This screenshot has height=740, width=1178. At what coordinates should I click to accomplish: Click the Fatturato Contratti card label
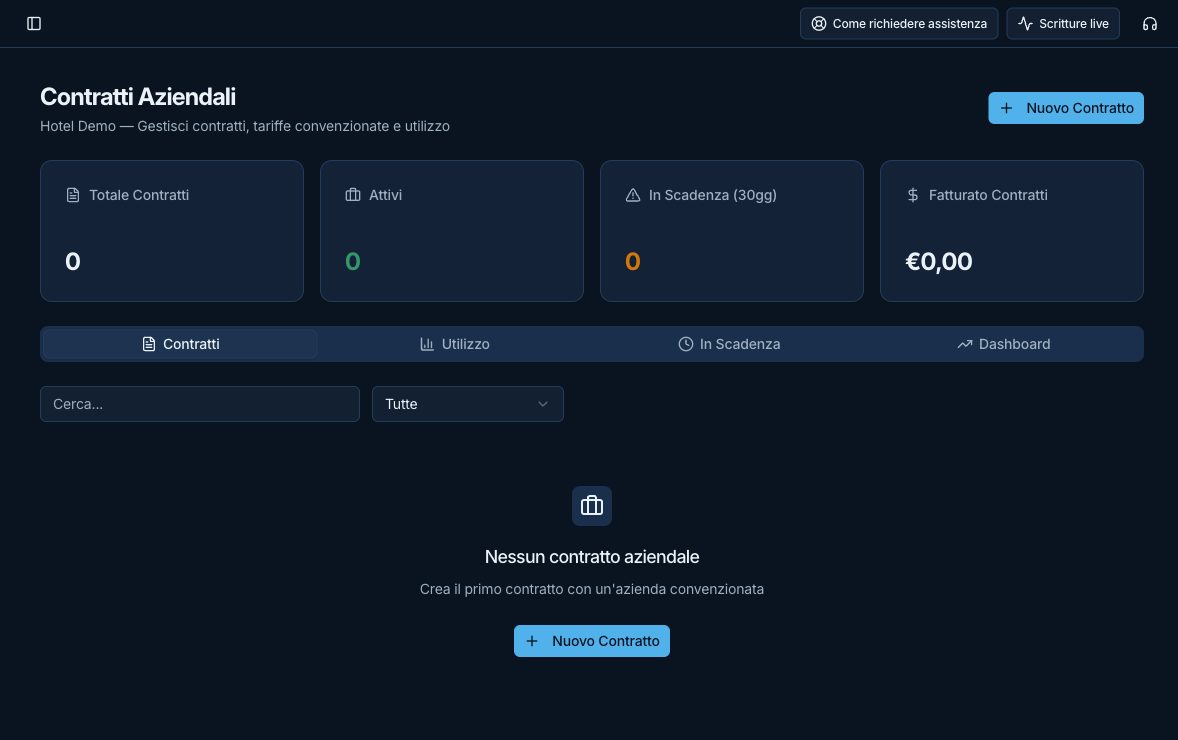pos(988,195)
